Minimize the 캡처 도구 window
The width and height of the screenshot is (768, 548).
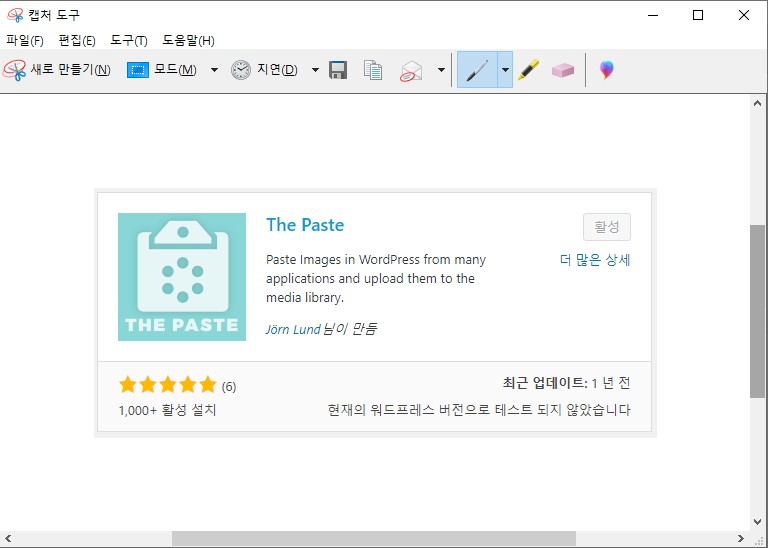tap(653, 15)
